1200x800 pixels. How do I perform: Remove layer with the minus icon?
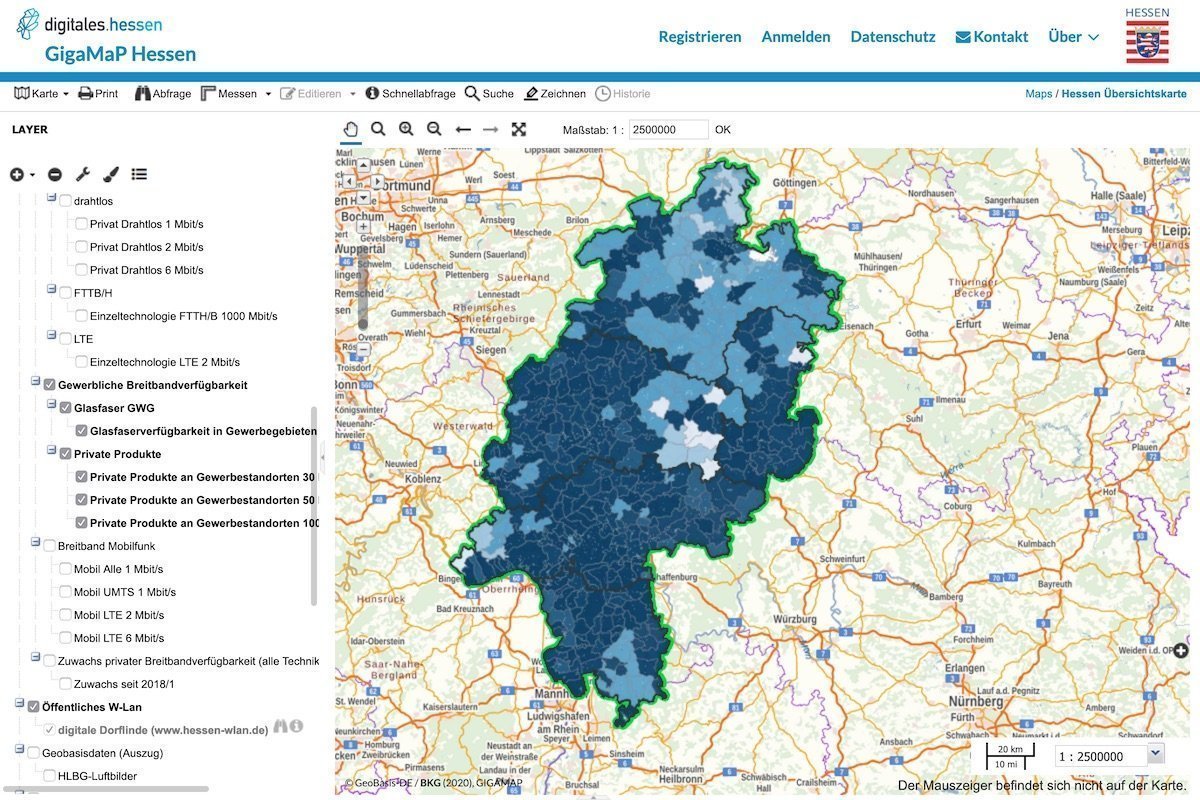click(x=55, y=174)
